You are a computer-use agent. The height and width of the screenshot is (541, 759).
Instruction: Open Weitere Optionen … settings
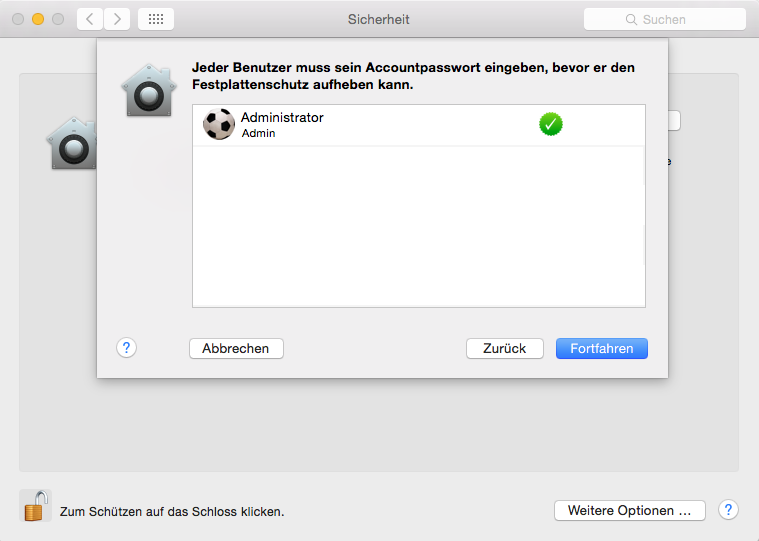(x=629, y=510)
